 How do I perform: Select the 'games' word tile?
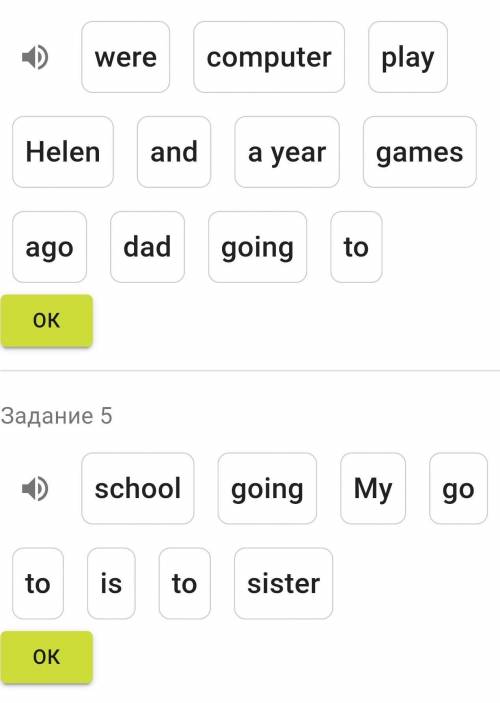tap(420, 152)
